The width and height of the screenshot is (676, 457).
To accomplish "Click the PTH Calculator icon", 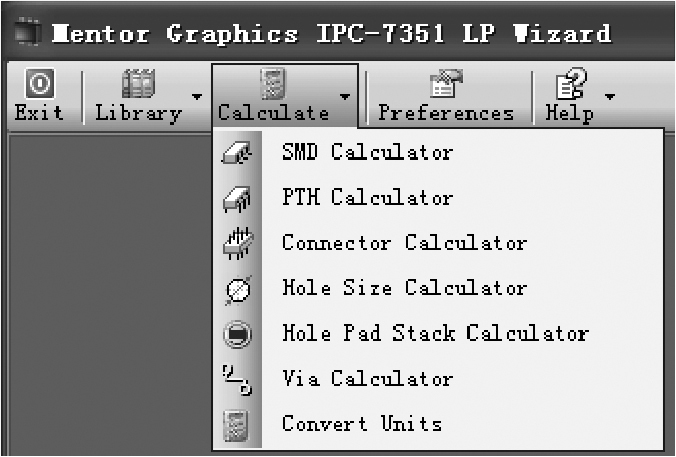I will [237, 198].
